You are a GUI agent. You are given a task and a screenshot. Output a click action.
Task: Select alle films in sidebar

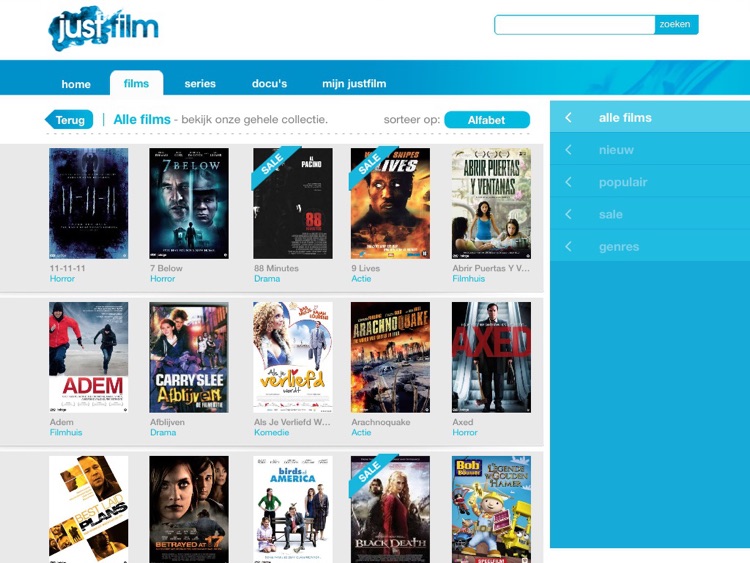[x=650, y=117]
